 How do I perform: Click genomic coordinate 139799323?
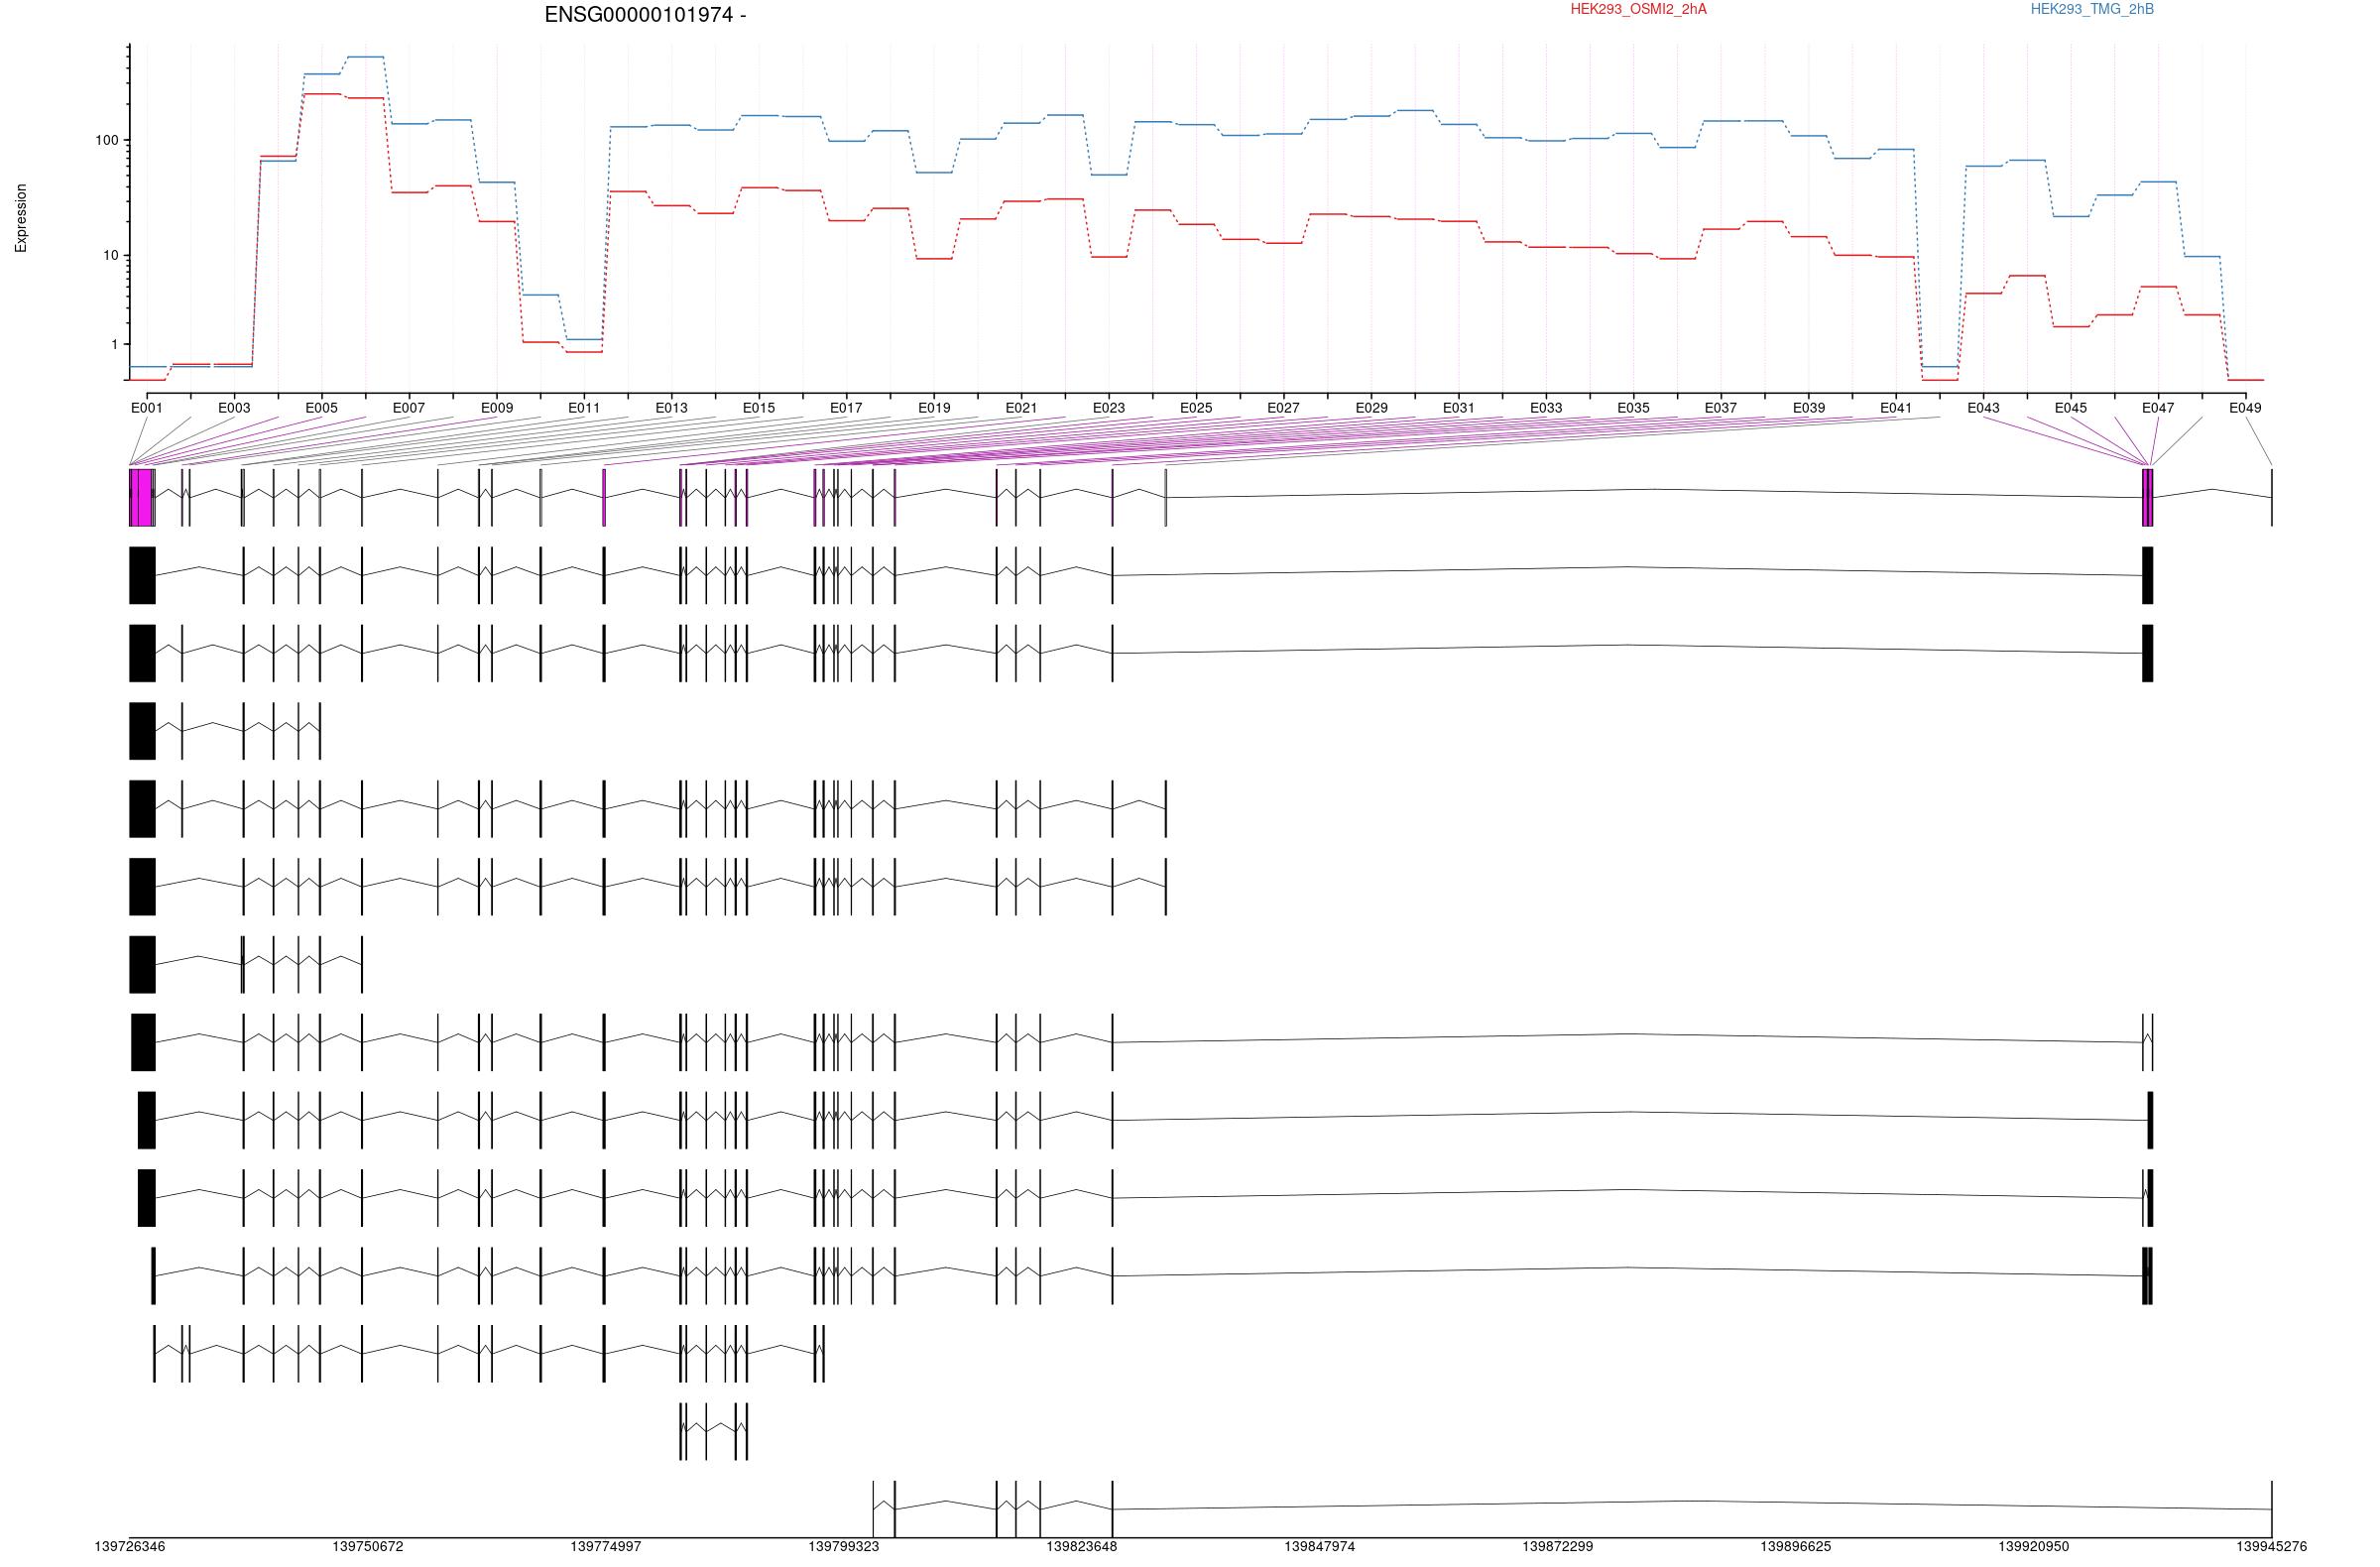click(x=844, y=1546)
